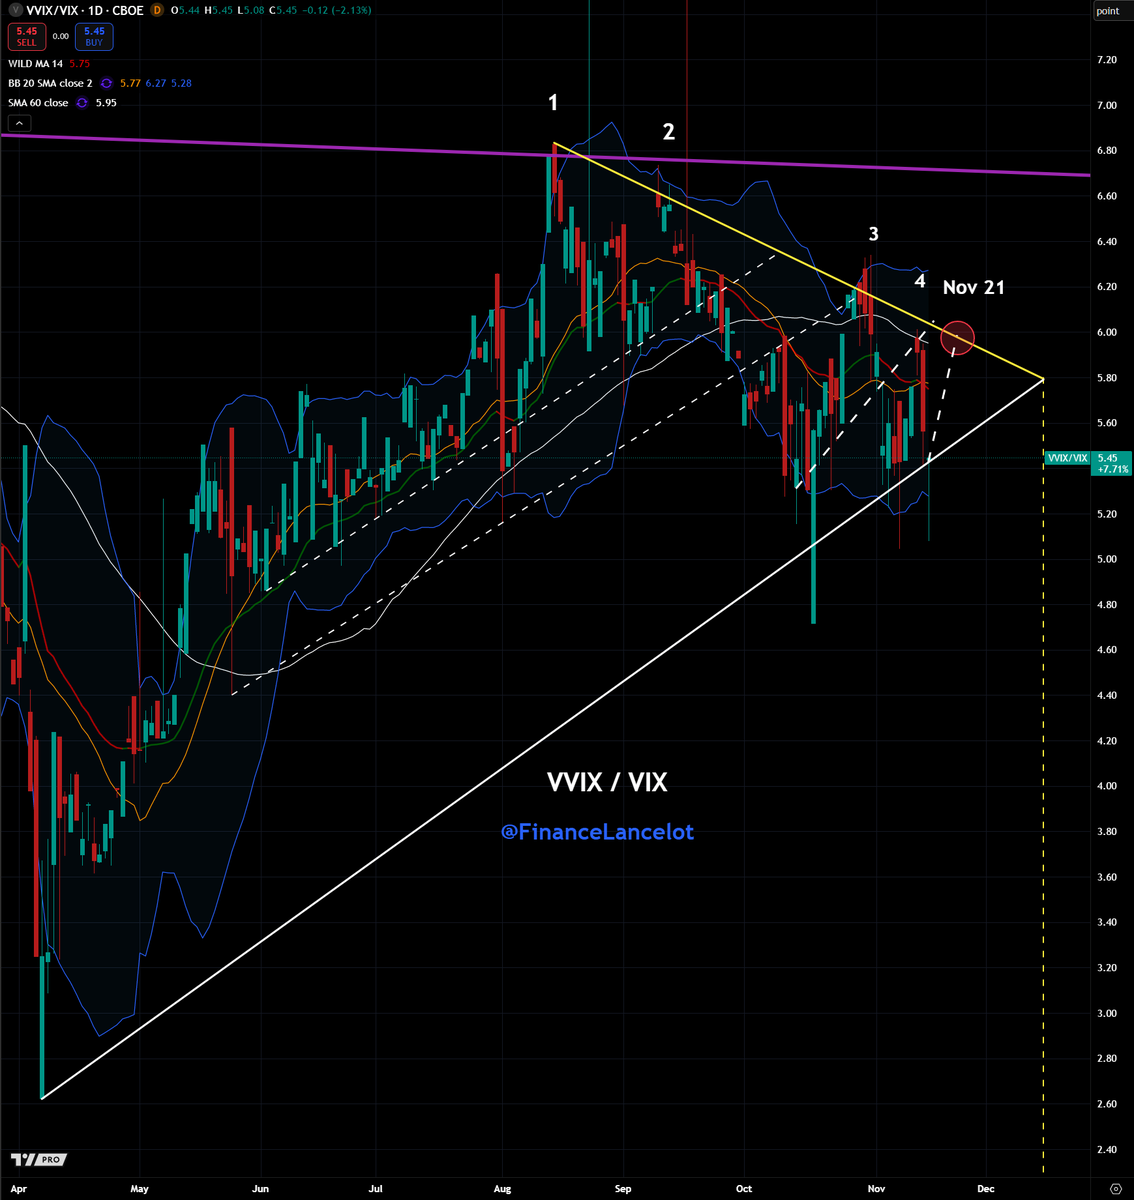Screen dimensions: 1134x1200
Task: Click the SMA 60 refresh icon
Action: click(83, 103)
